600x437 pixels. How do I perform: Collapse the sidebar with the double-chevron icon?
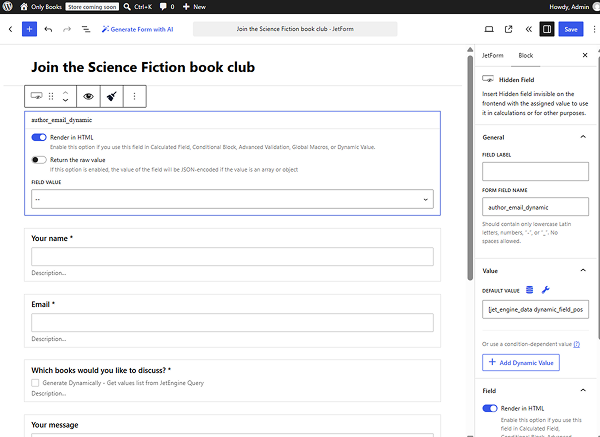pos(528,29)
